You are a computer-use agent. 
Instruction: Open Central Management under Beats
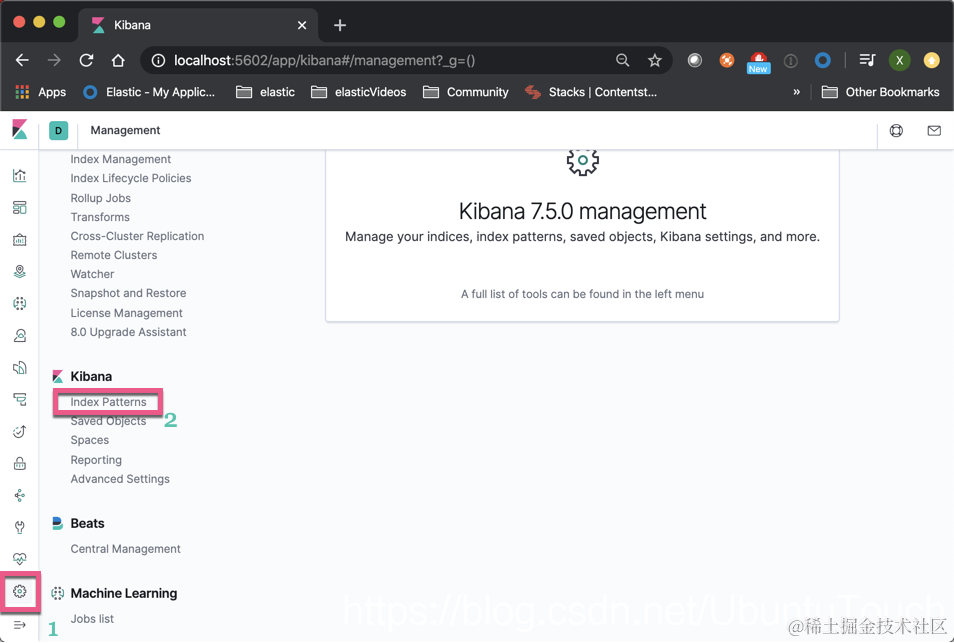click(125, 549)
